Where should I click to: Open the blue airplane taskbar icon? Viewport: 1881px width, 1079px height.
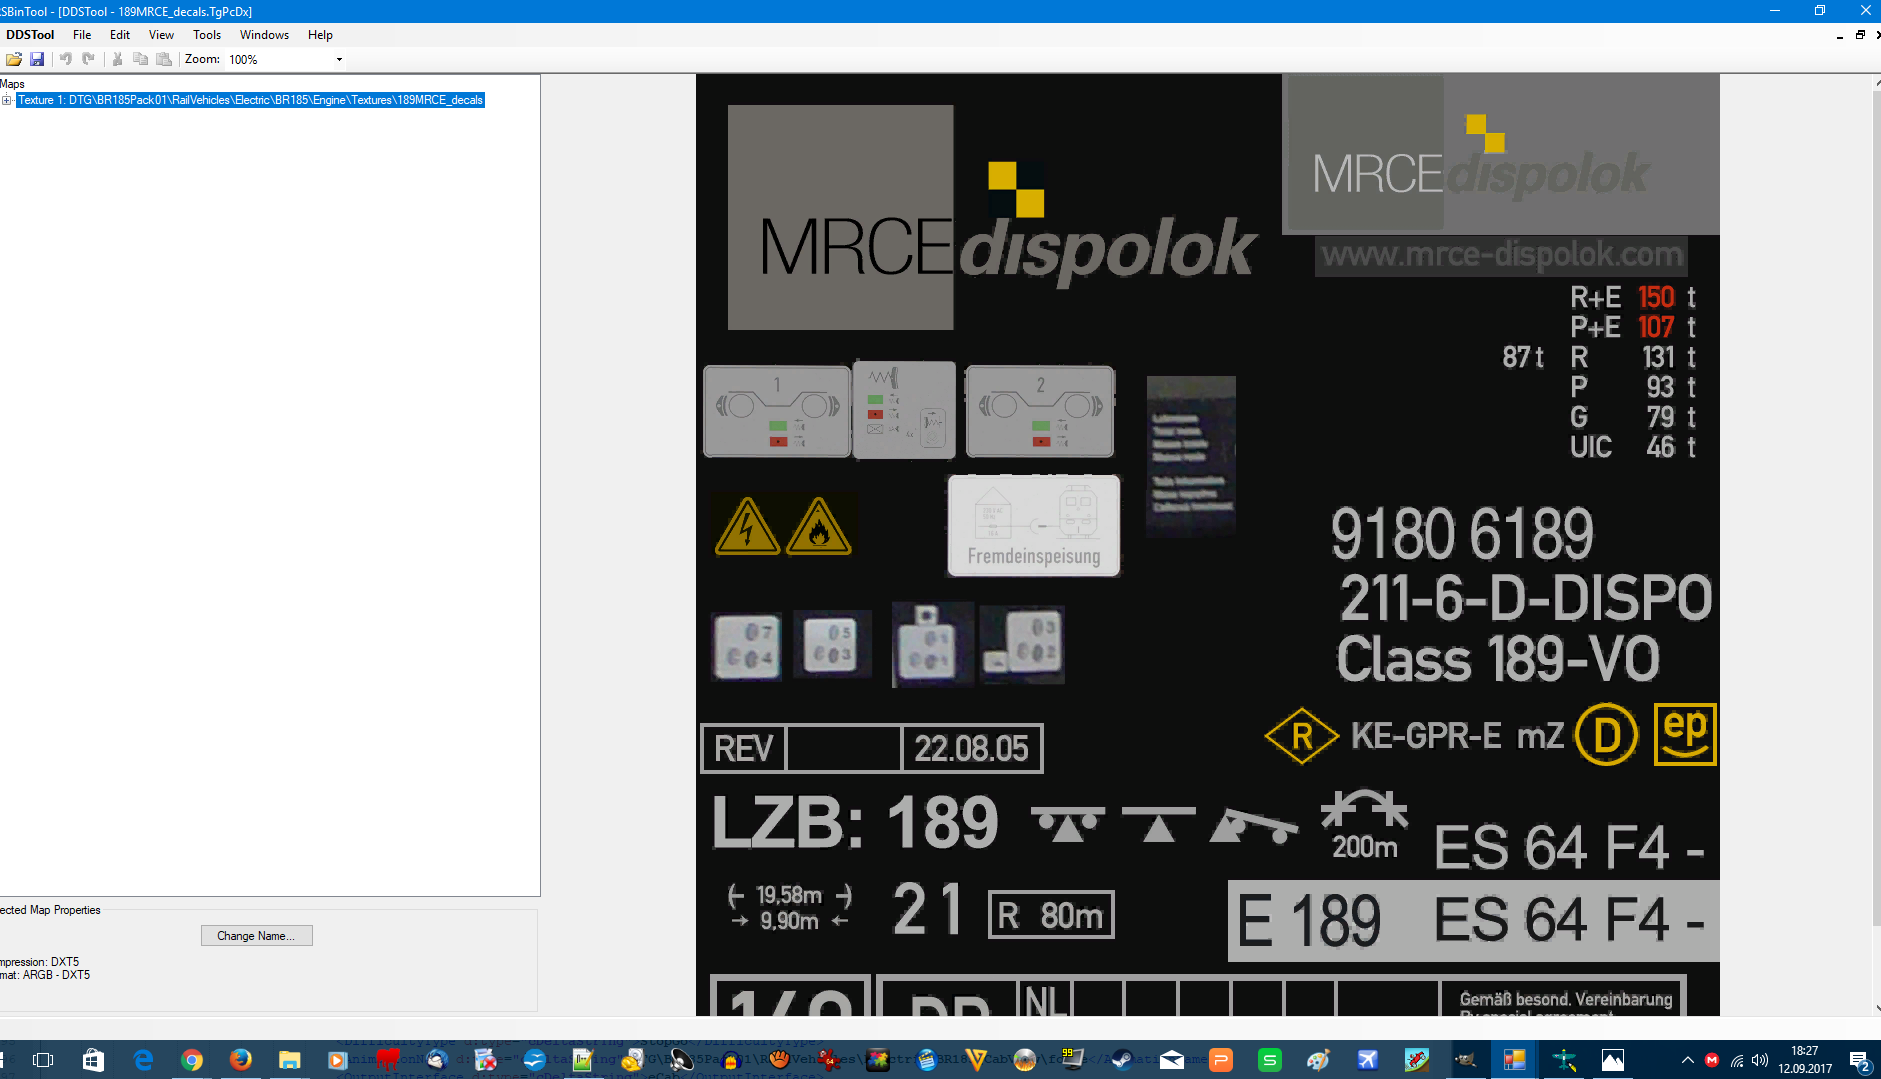pyautogui.click(x=1368, y=1060)
